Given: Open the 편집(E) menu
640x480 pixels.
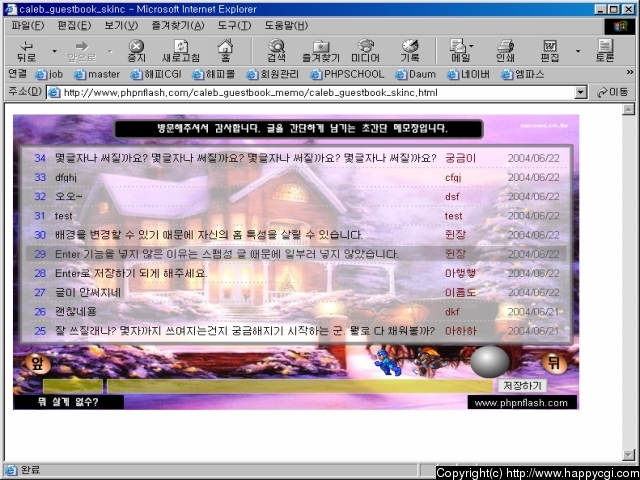Looking at the screenshot, I should pos(74,26).
